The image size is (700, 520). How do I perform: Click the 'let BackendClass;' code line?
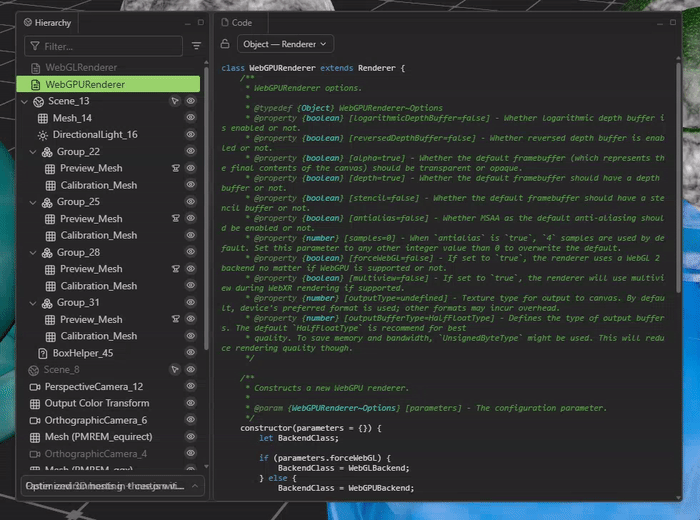click(299, 438)
